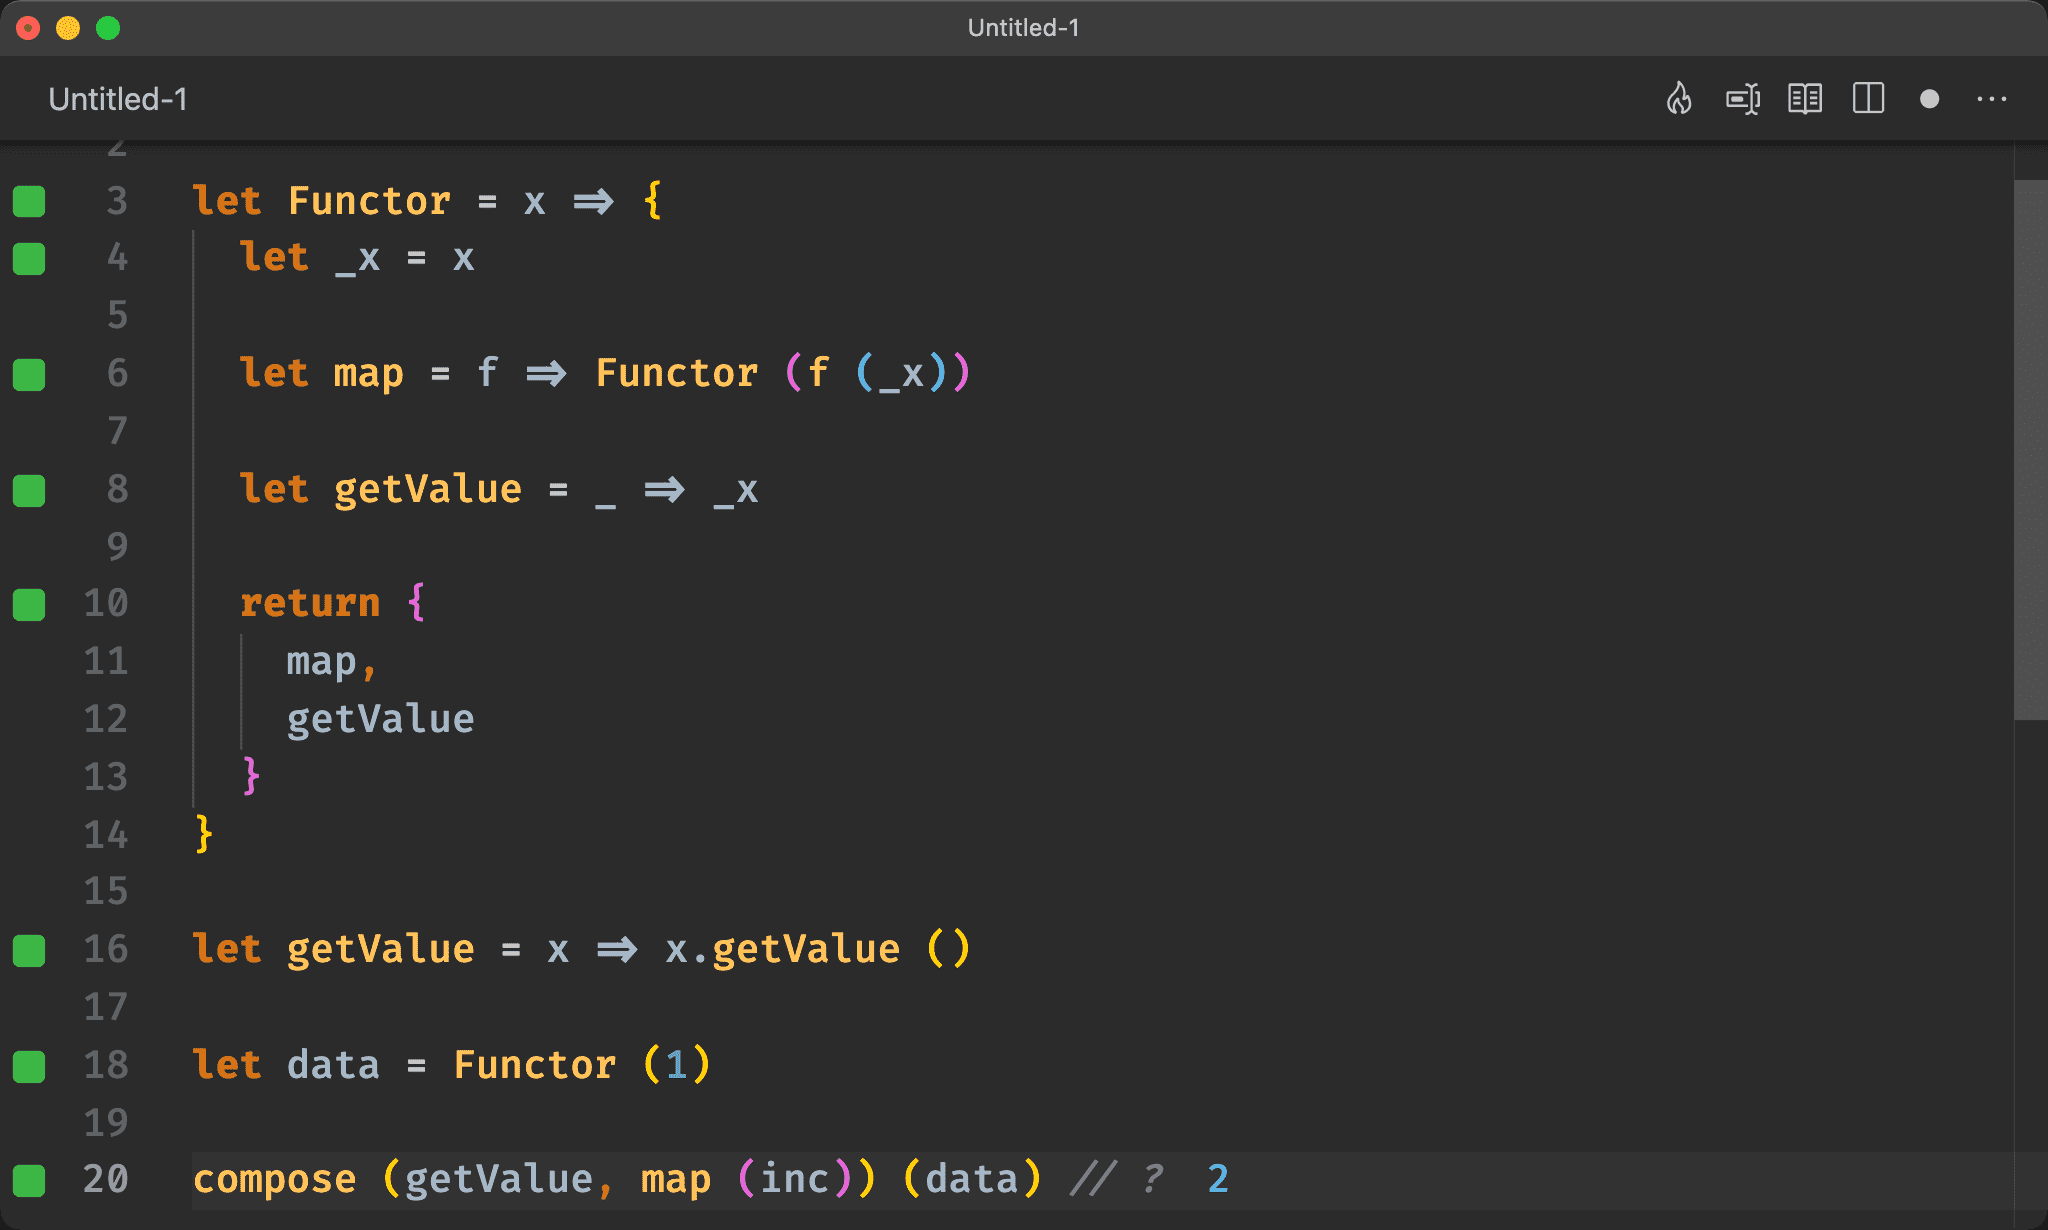This screenshot has height=1230, width=2048.
Task: Click the yellow minimize window button
Action: pos(68,28)
